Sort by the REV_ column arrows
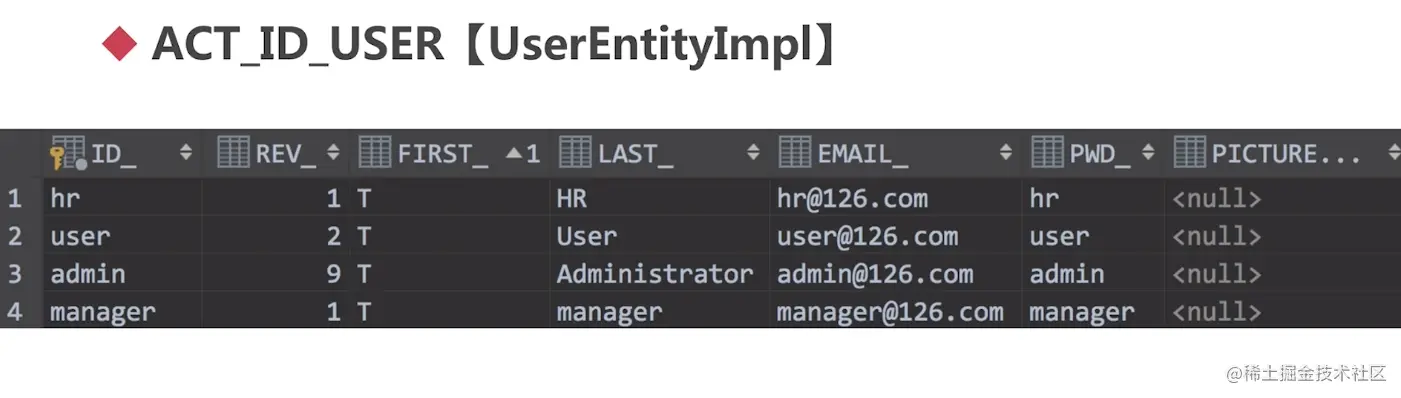This screenshot has height=398, width=1401. [333, 153]
